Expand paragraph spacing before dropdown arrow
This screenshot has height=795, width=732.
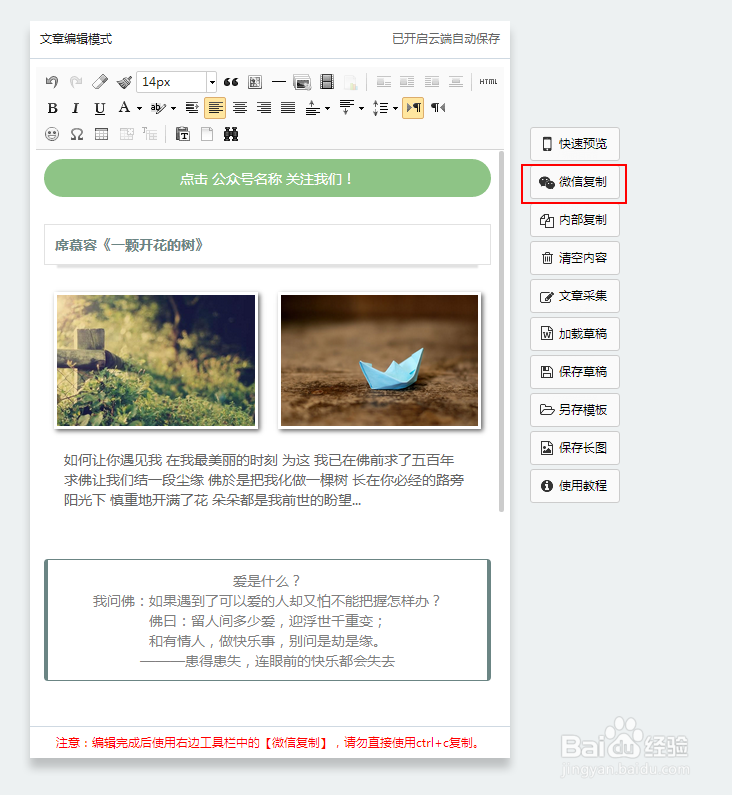(327, 109)
